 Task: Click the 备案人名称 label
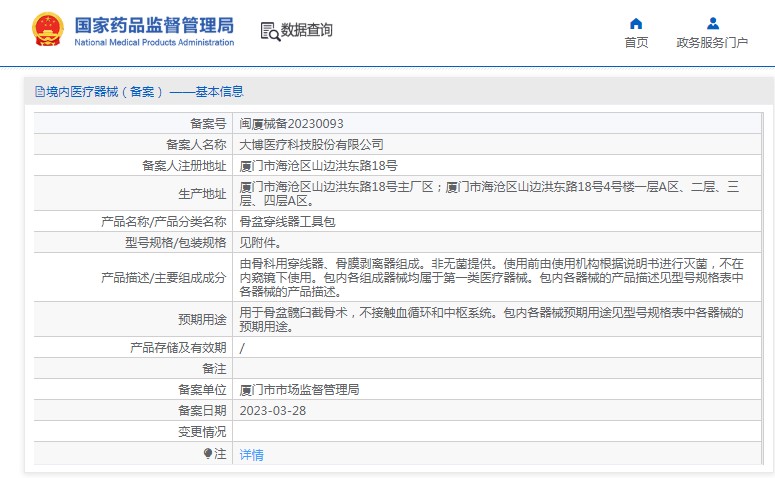196,144
